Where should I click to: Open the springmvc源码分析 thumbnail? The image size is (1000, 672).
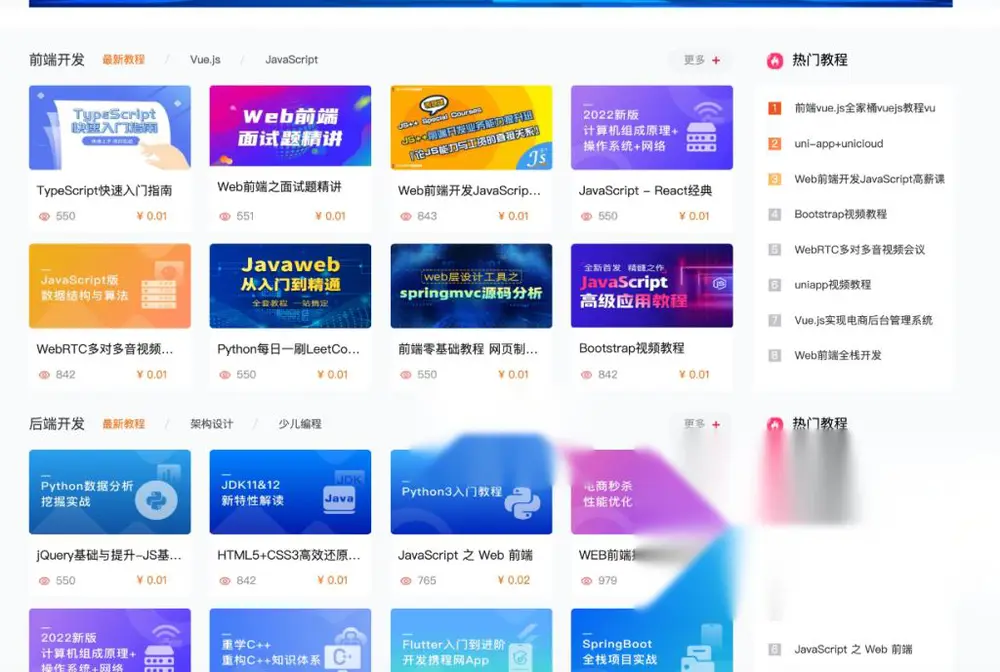tap(471, 286)
